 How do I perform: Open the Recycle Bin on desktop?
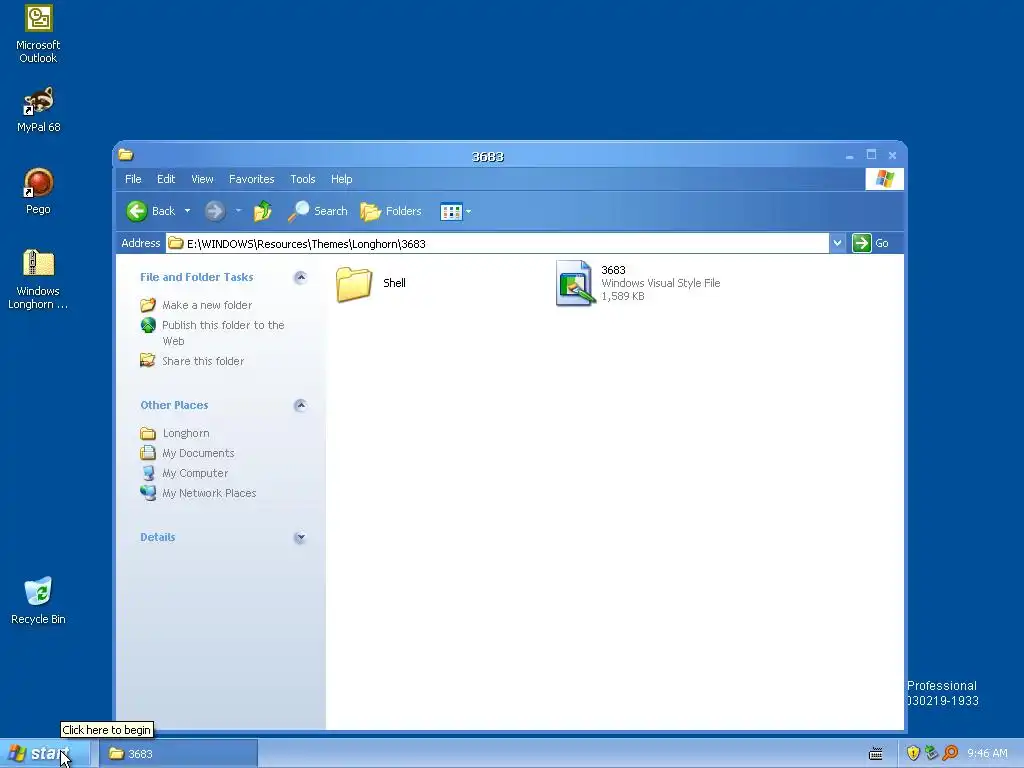pos(38,601)
